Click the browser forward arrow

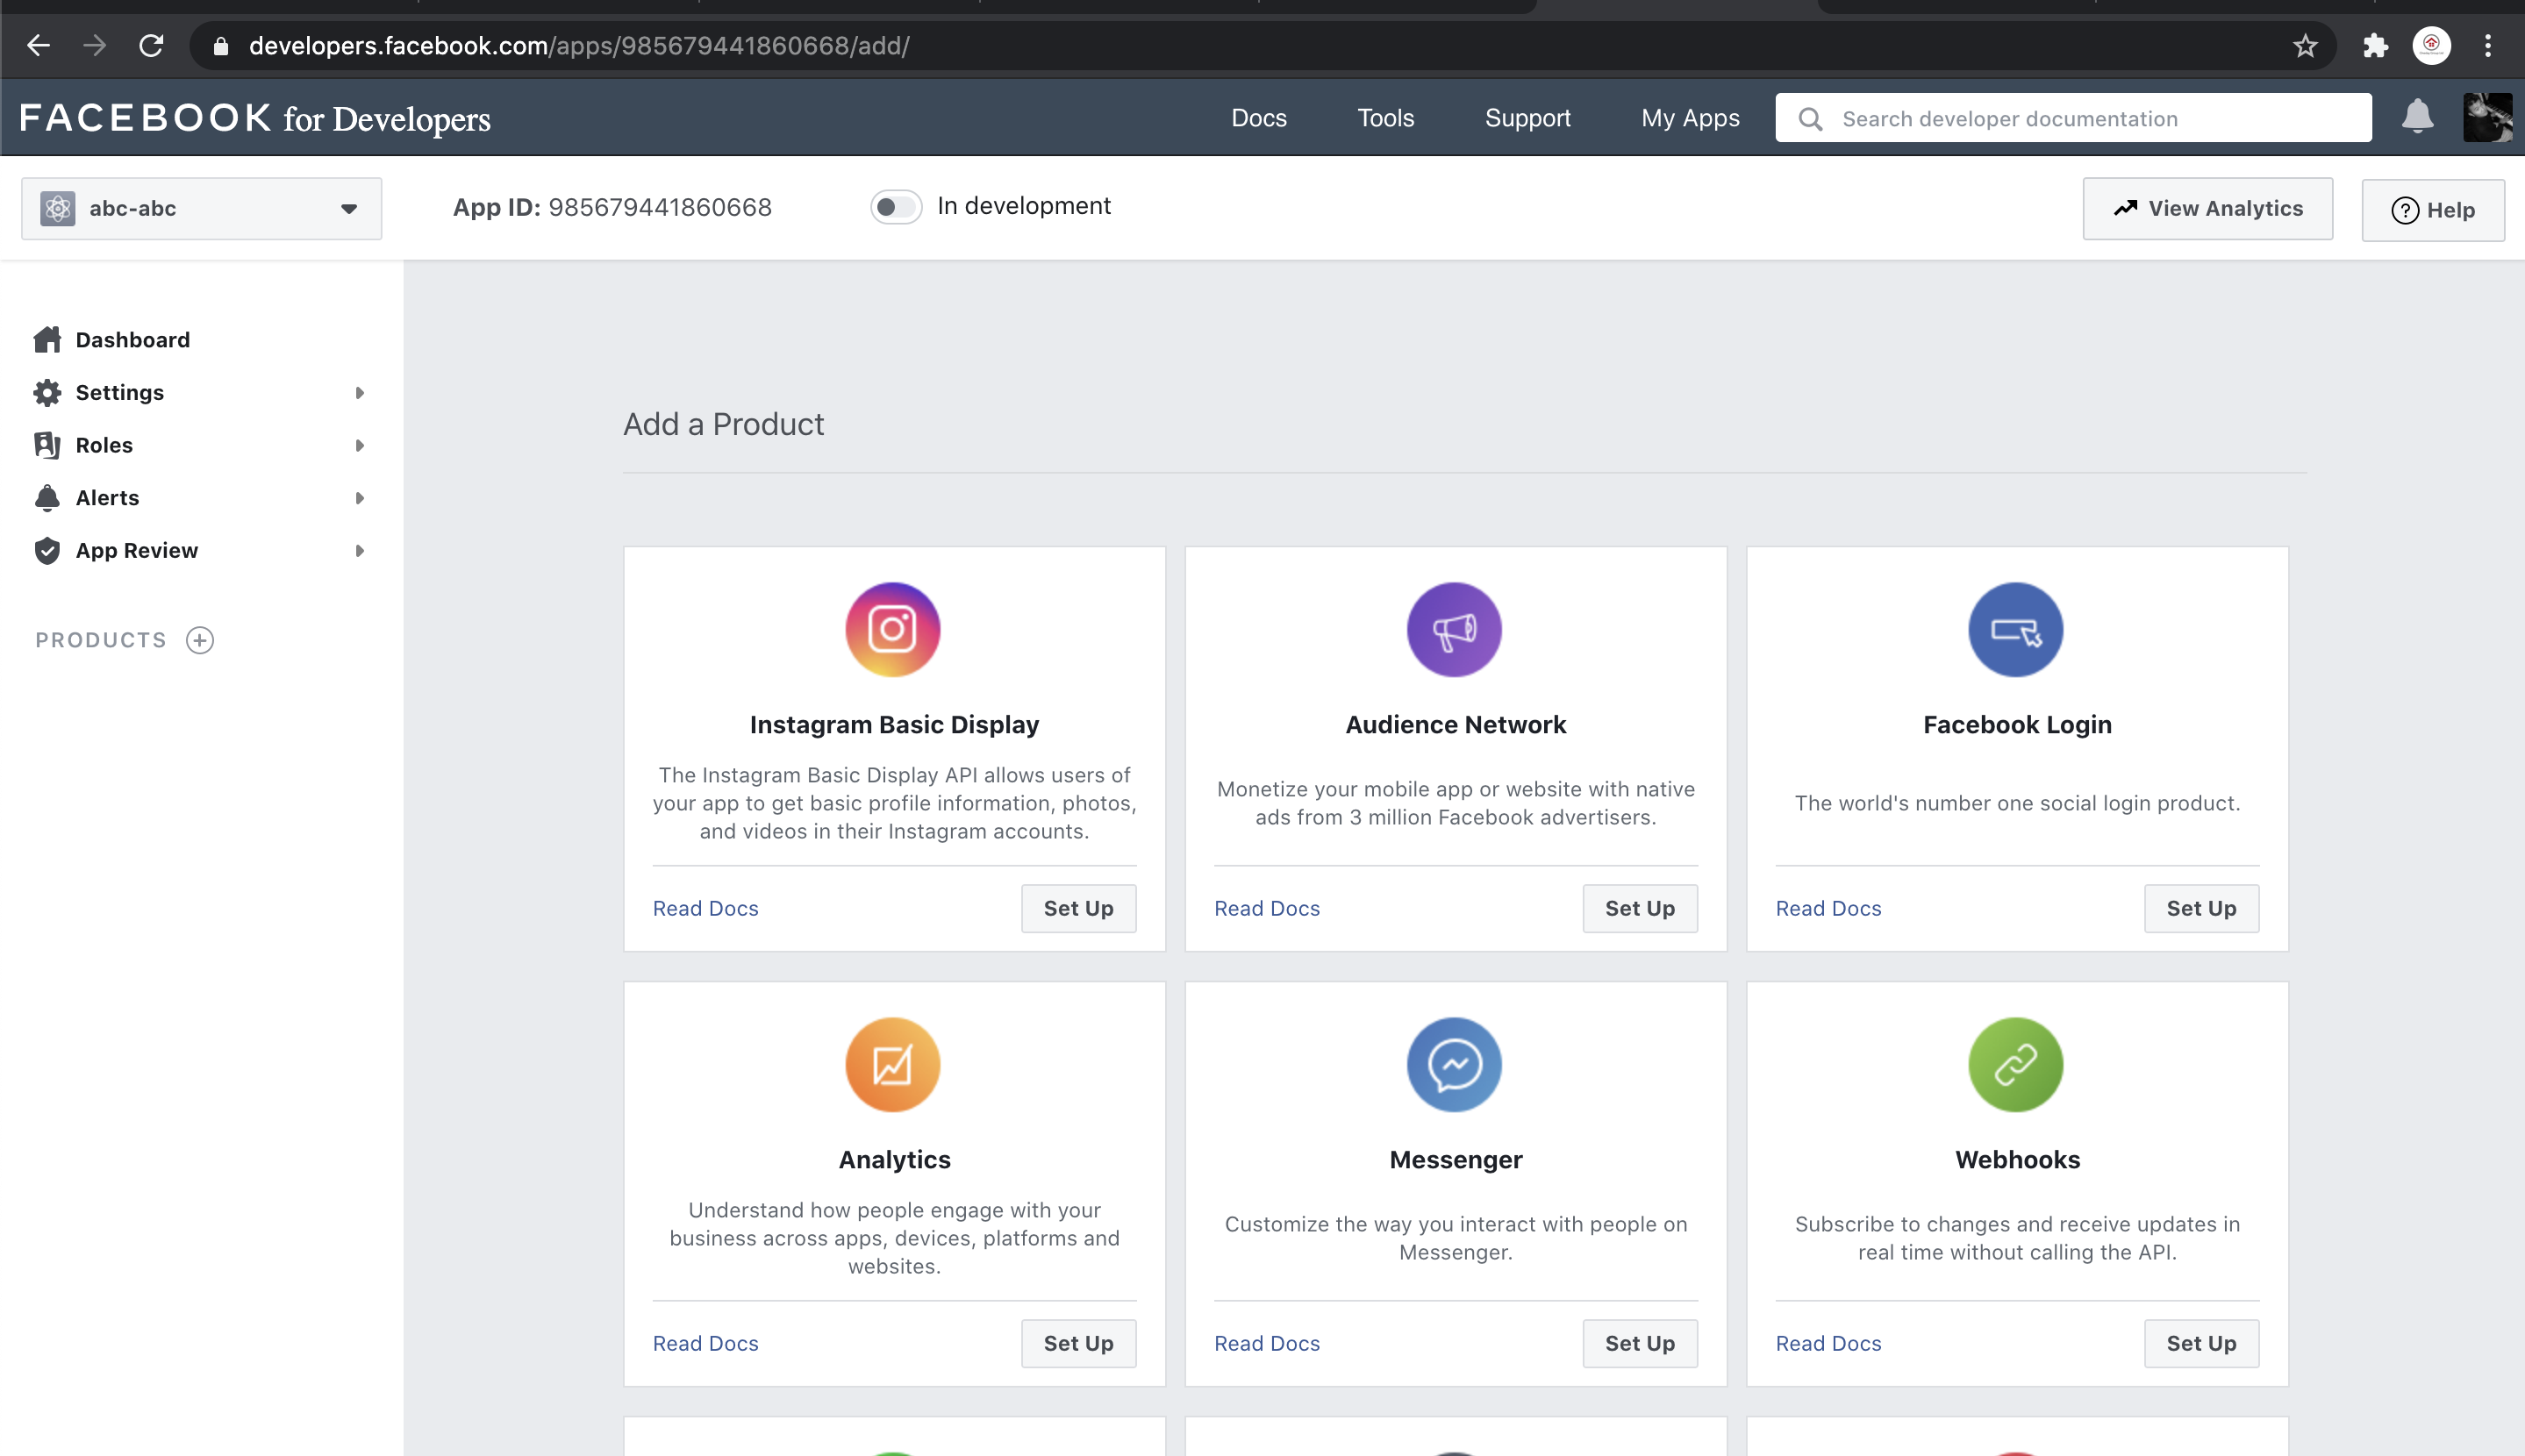coord(94,45)
